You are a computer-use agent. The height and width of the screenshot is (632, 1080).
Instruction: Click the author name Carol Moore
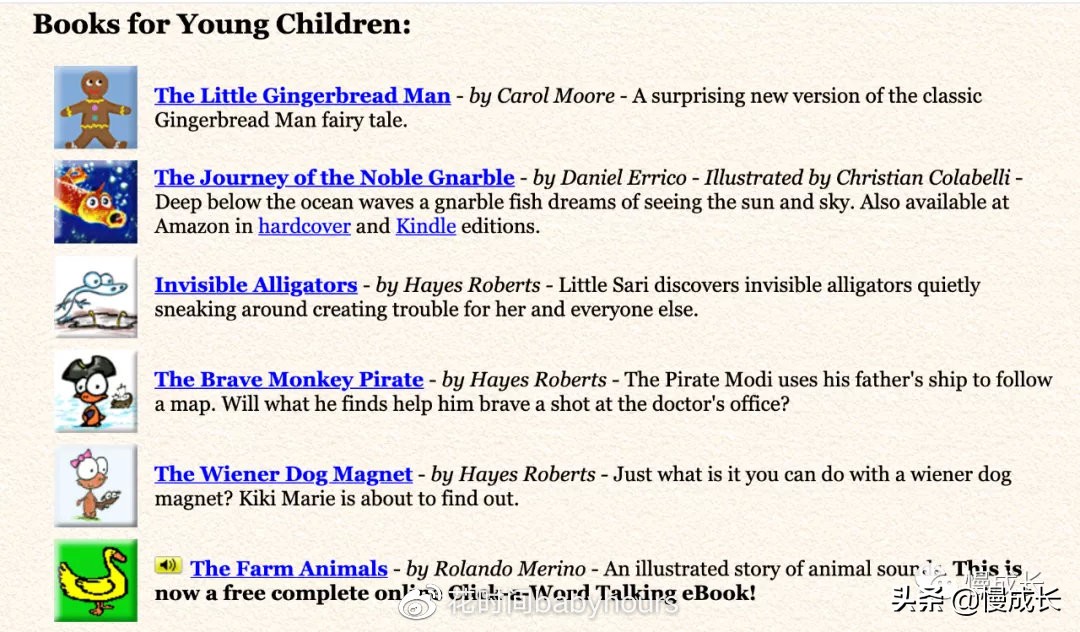tap(556, 96)
